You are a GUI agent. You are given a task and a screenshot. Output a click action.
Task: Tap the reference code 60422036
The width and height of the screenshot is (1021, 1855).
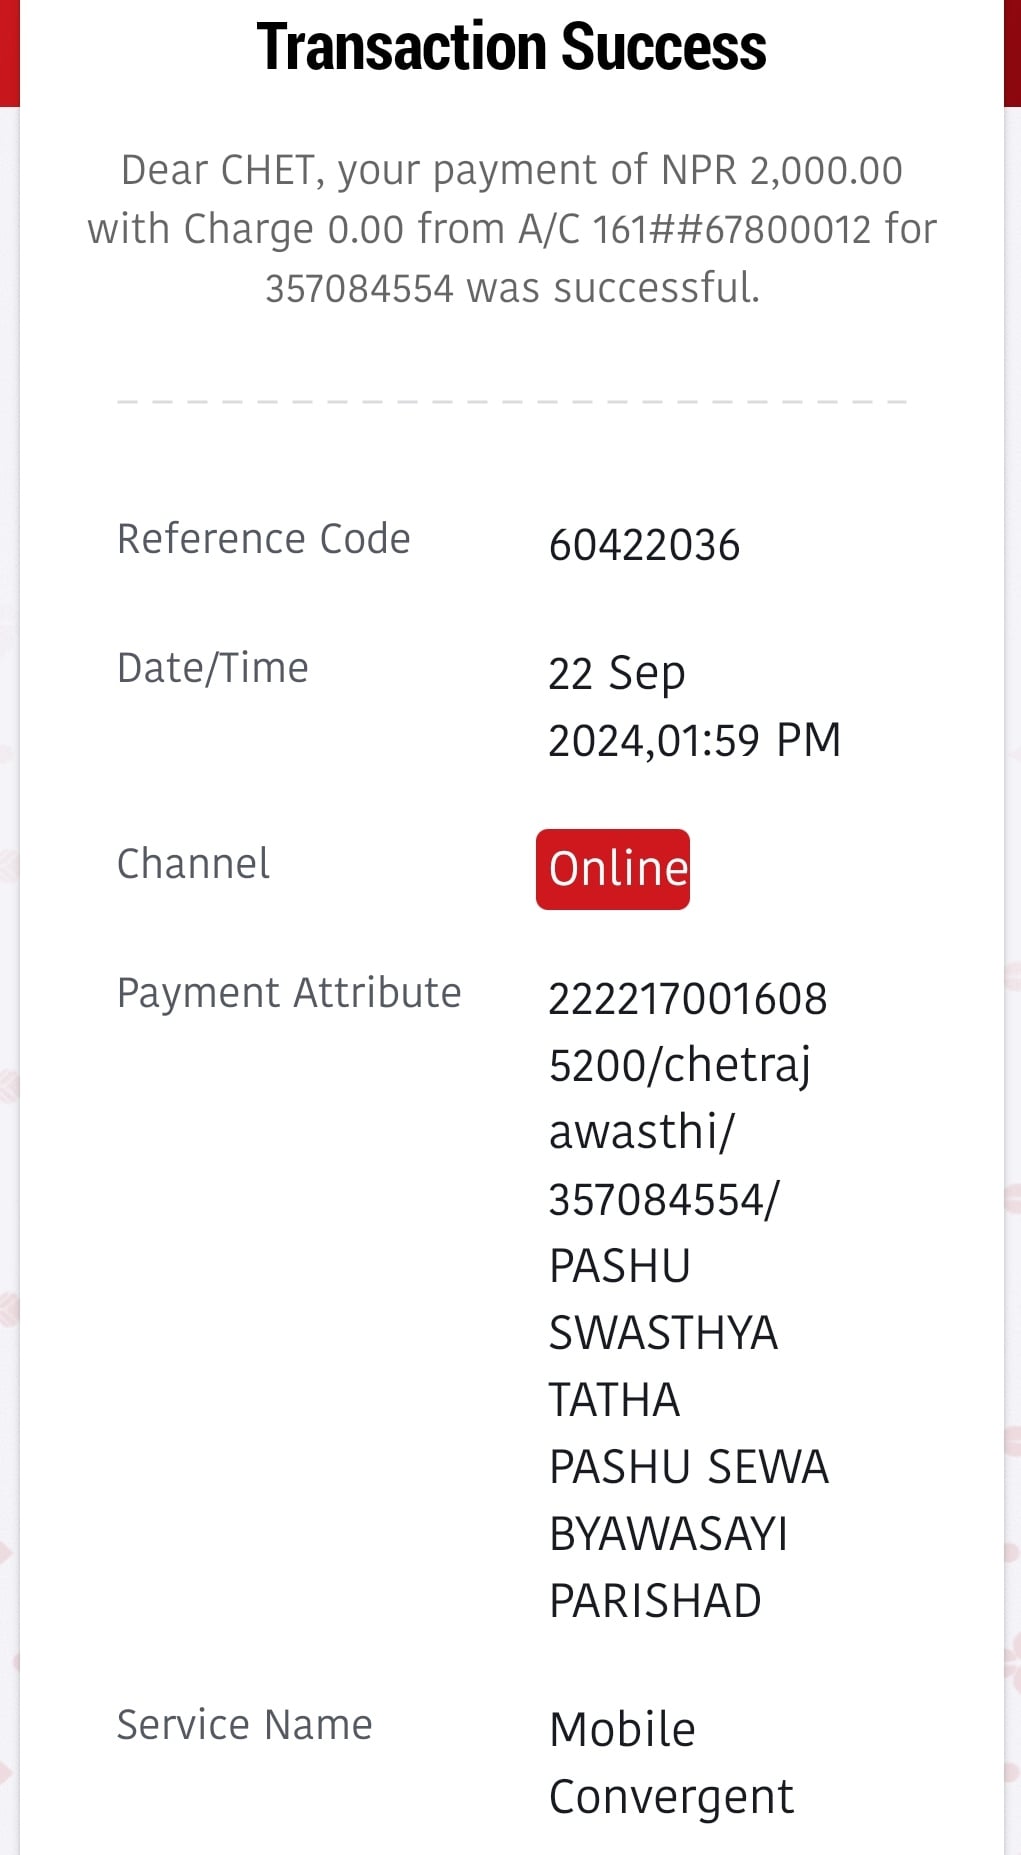click(644, 546)
